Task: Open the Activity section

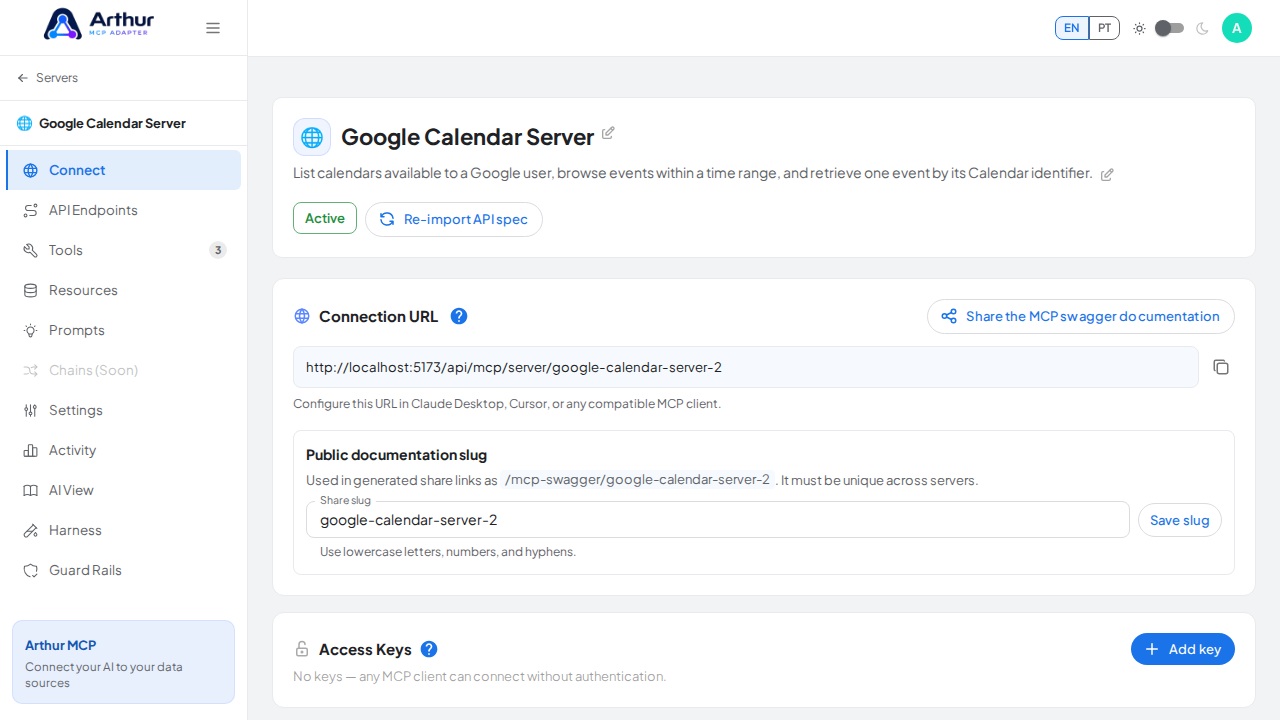Action: (123, 450)
